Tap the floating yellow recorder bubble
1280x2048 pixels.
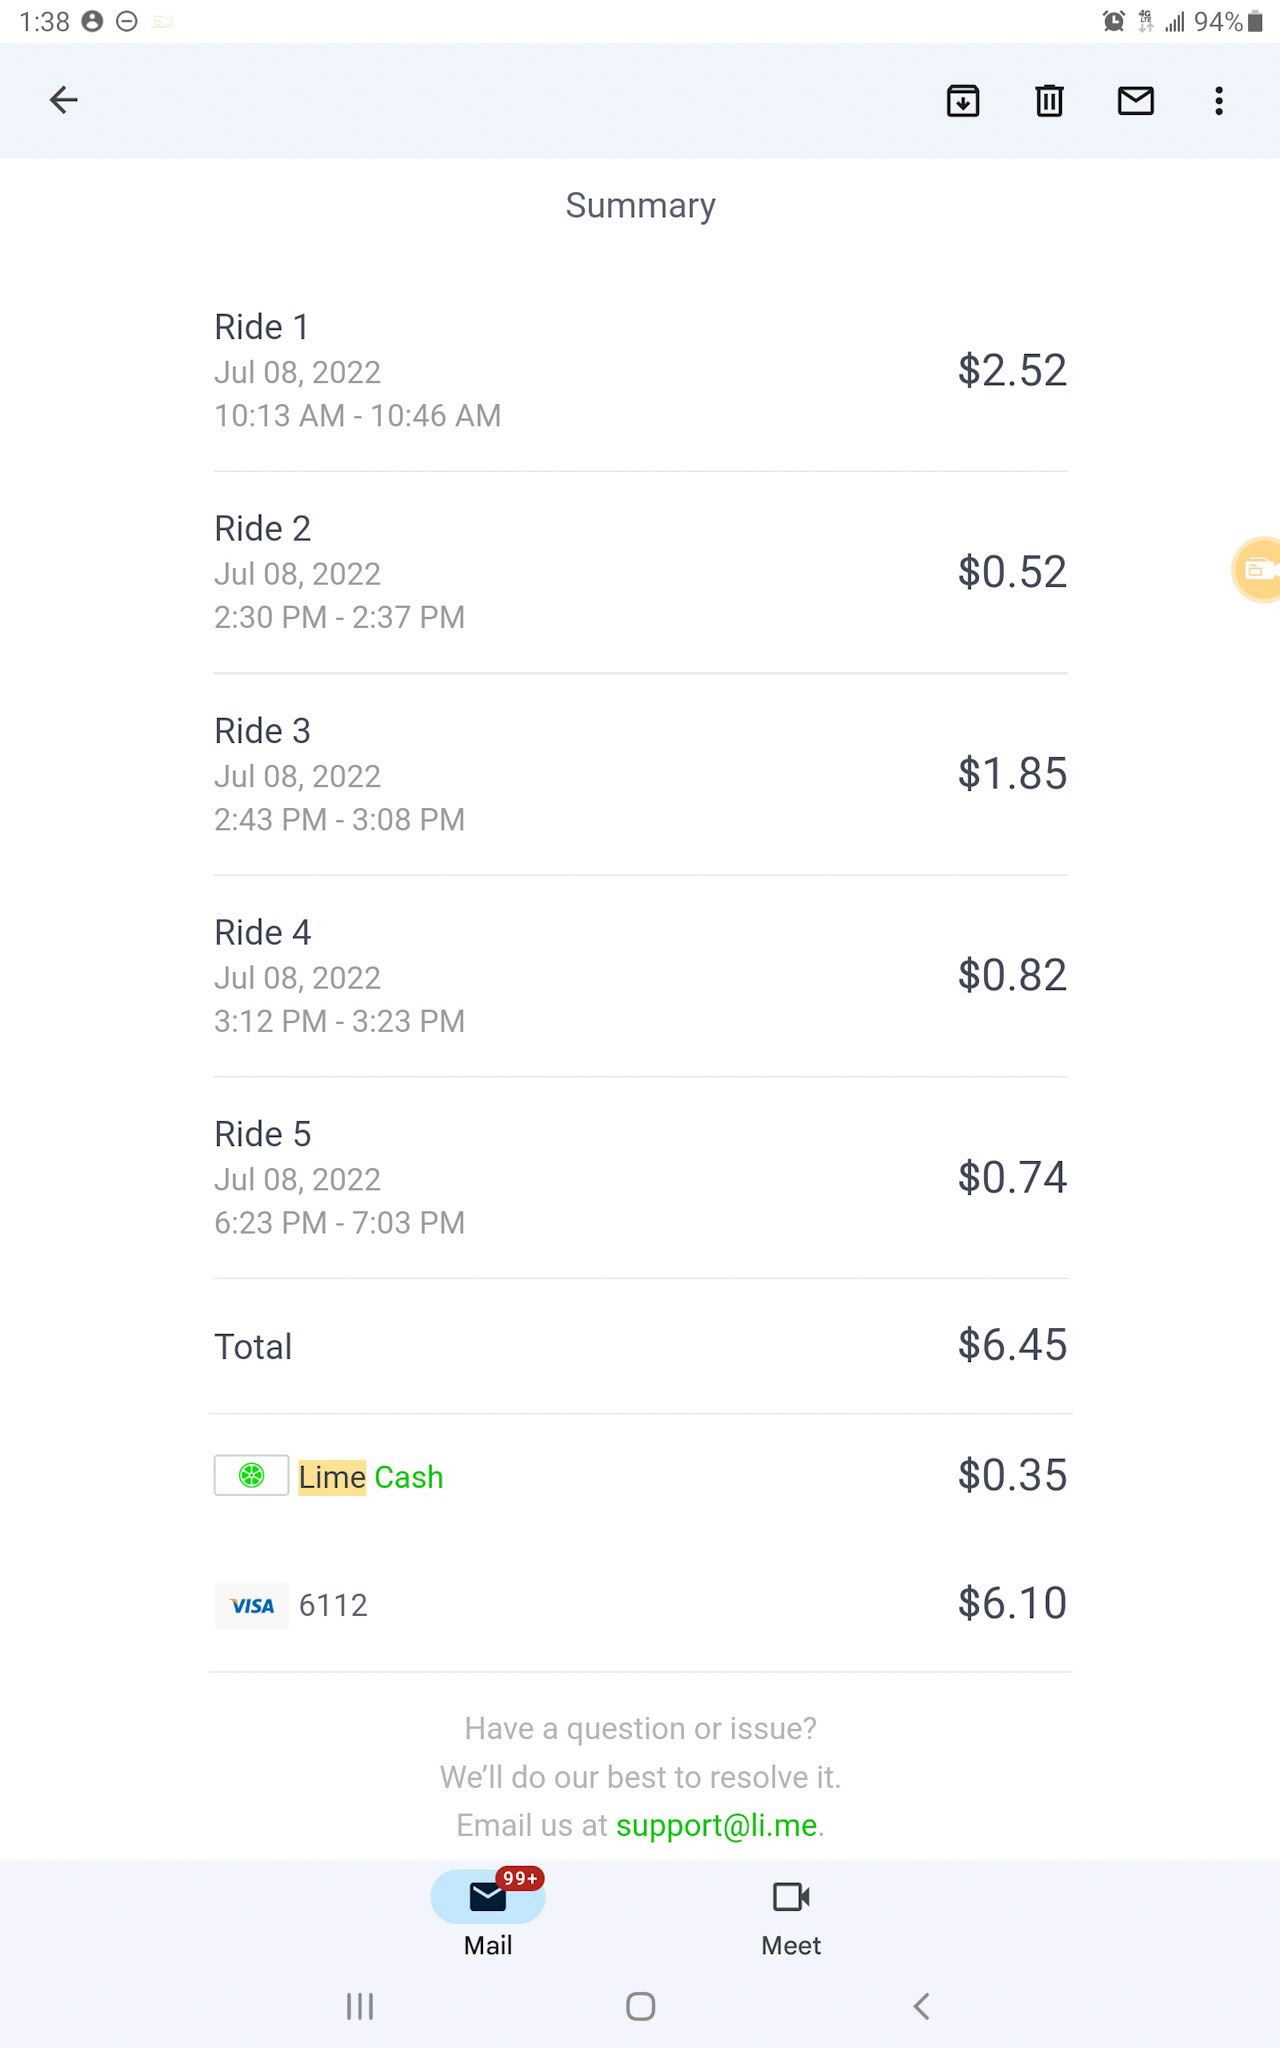coord(1257,570)
